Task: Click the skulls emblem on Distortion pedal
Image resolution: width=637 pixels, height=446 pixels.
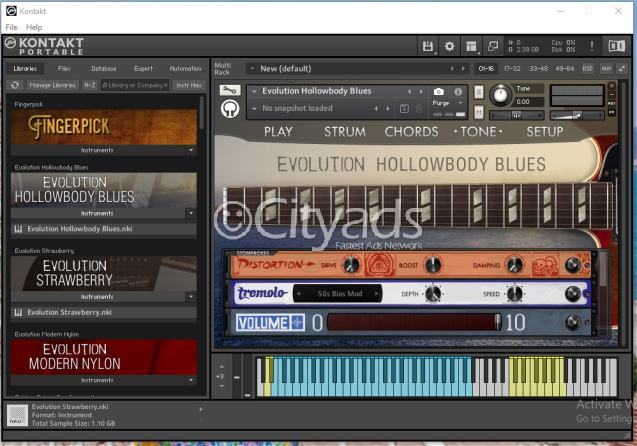Action: pos(545,265)
